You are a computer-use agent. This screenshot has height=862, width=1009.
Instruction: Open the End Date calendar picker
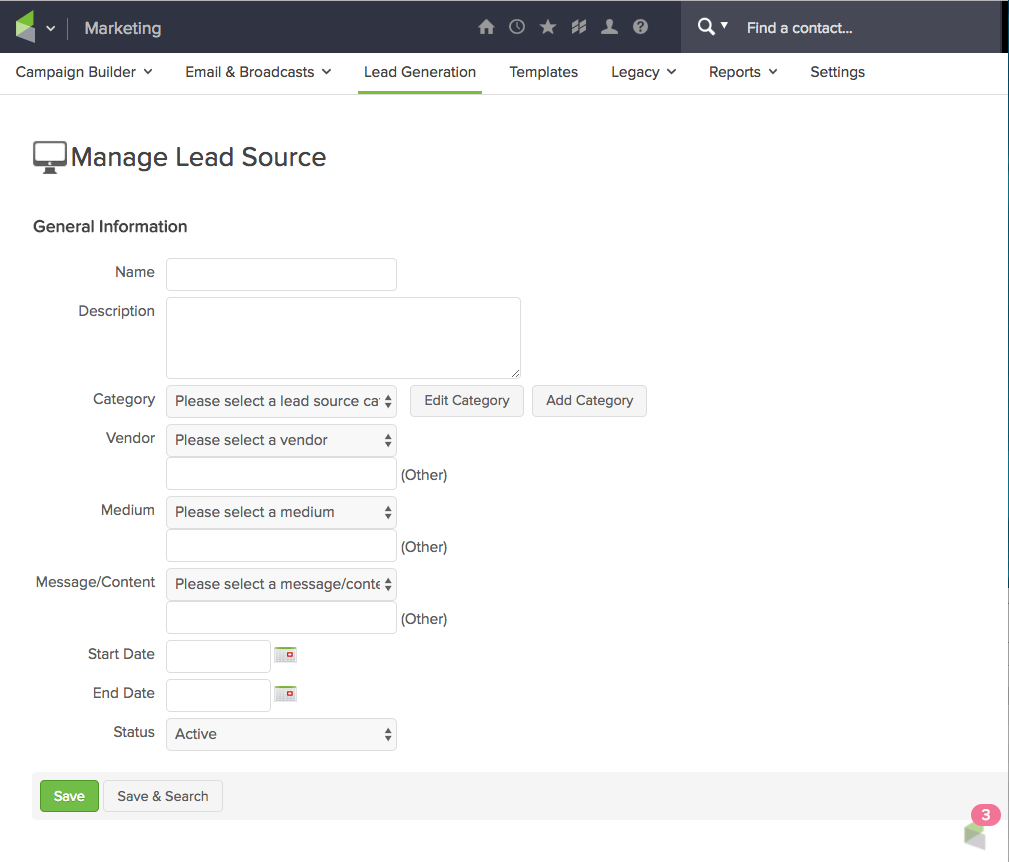pos(285,693)
